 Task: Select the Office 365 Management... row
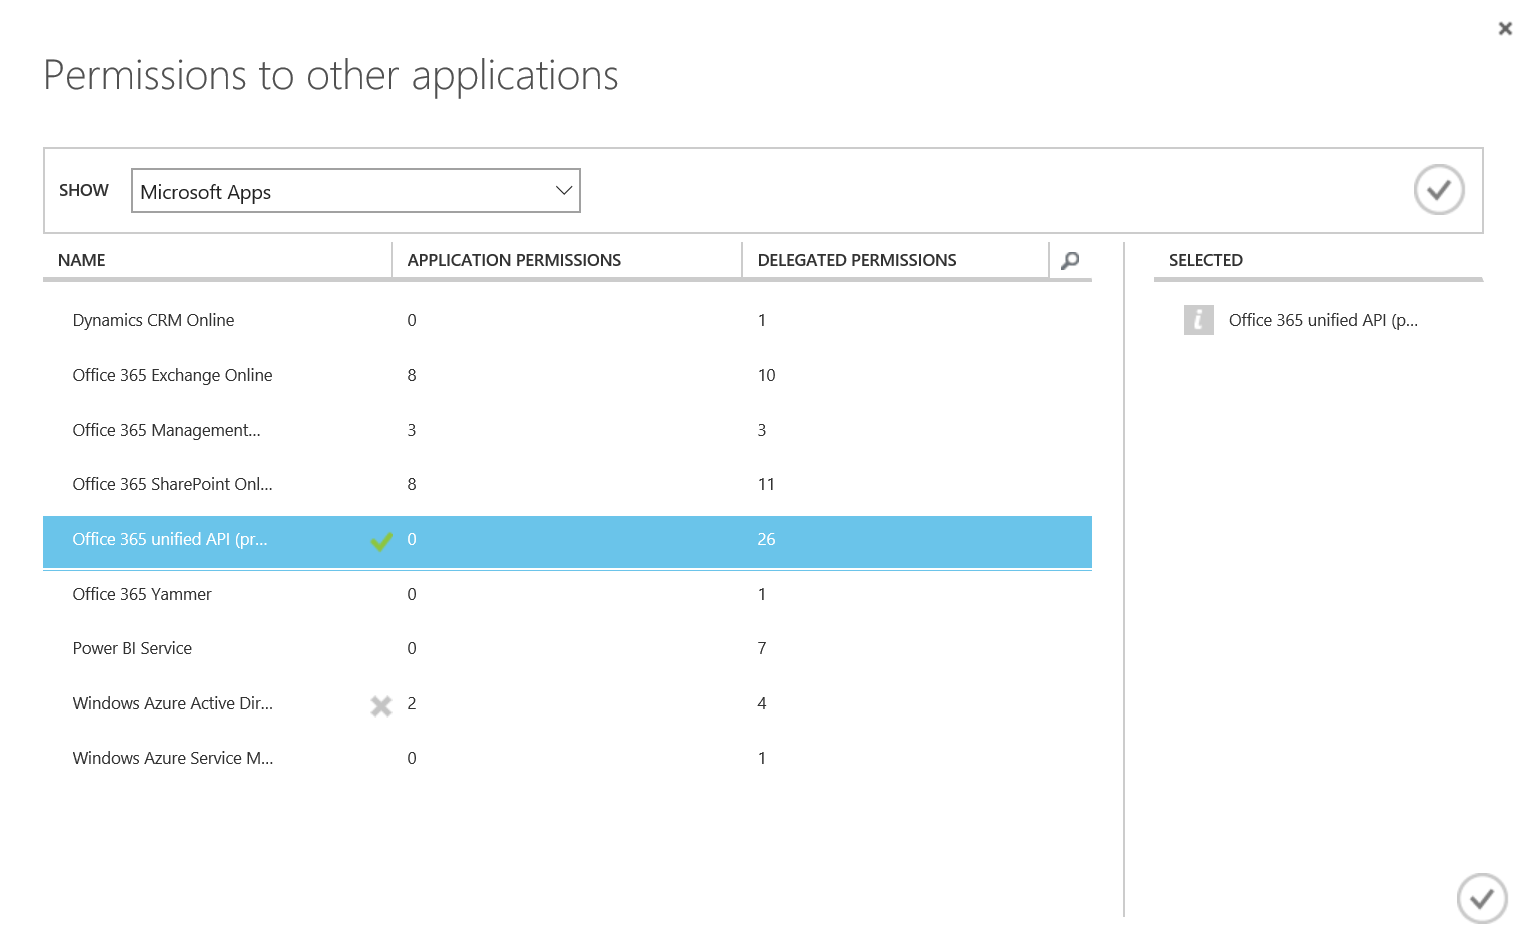pos(567,430)
